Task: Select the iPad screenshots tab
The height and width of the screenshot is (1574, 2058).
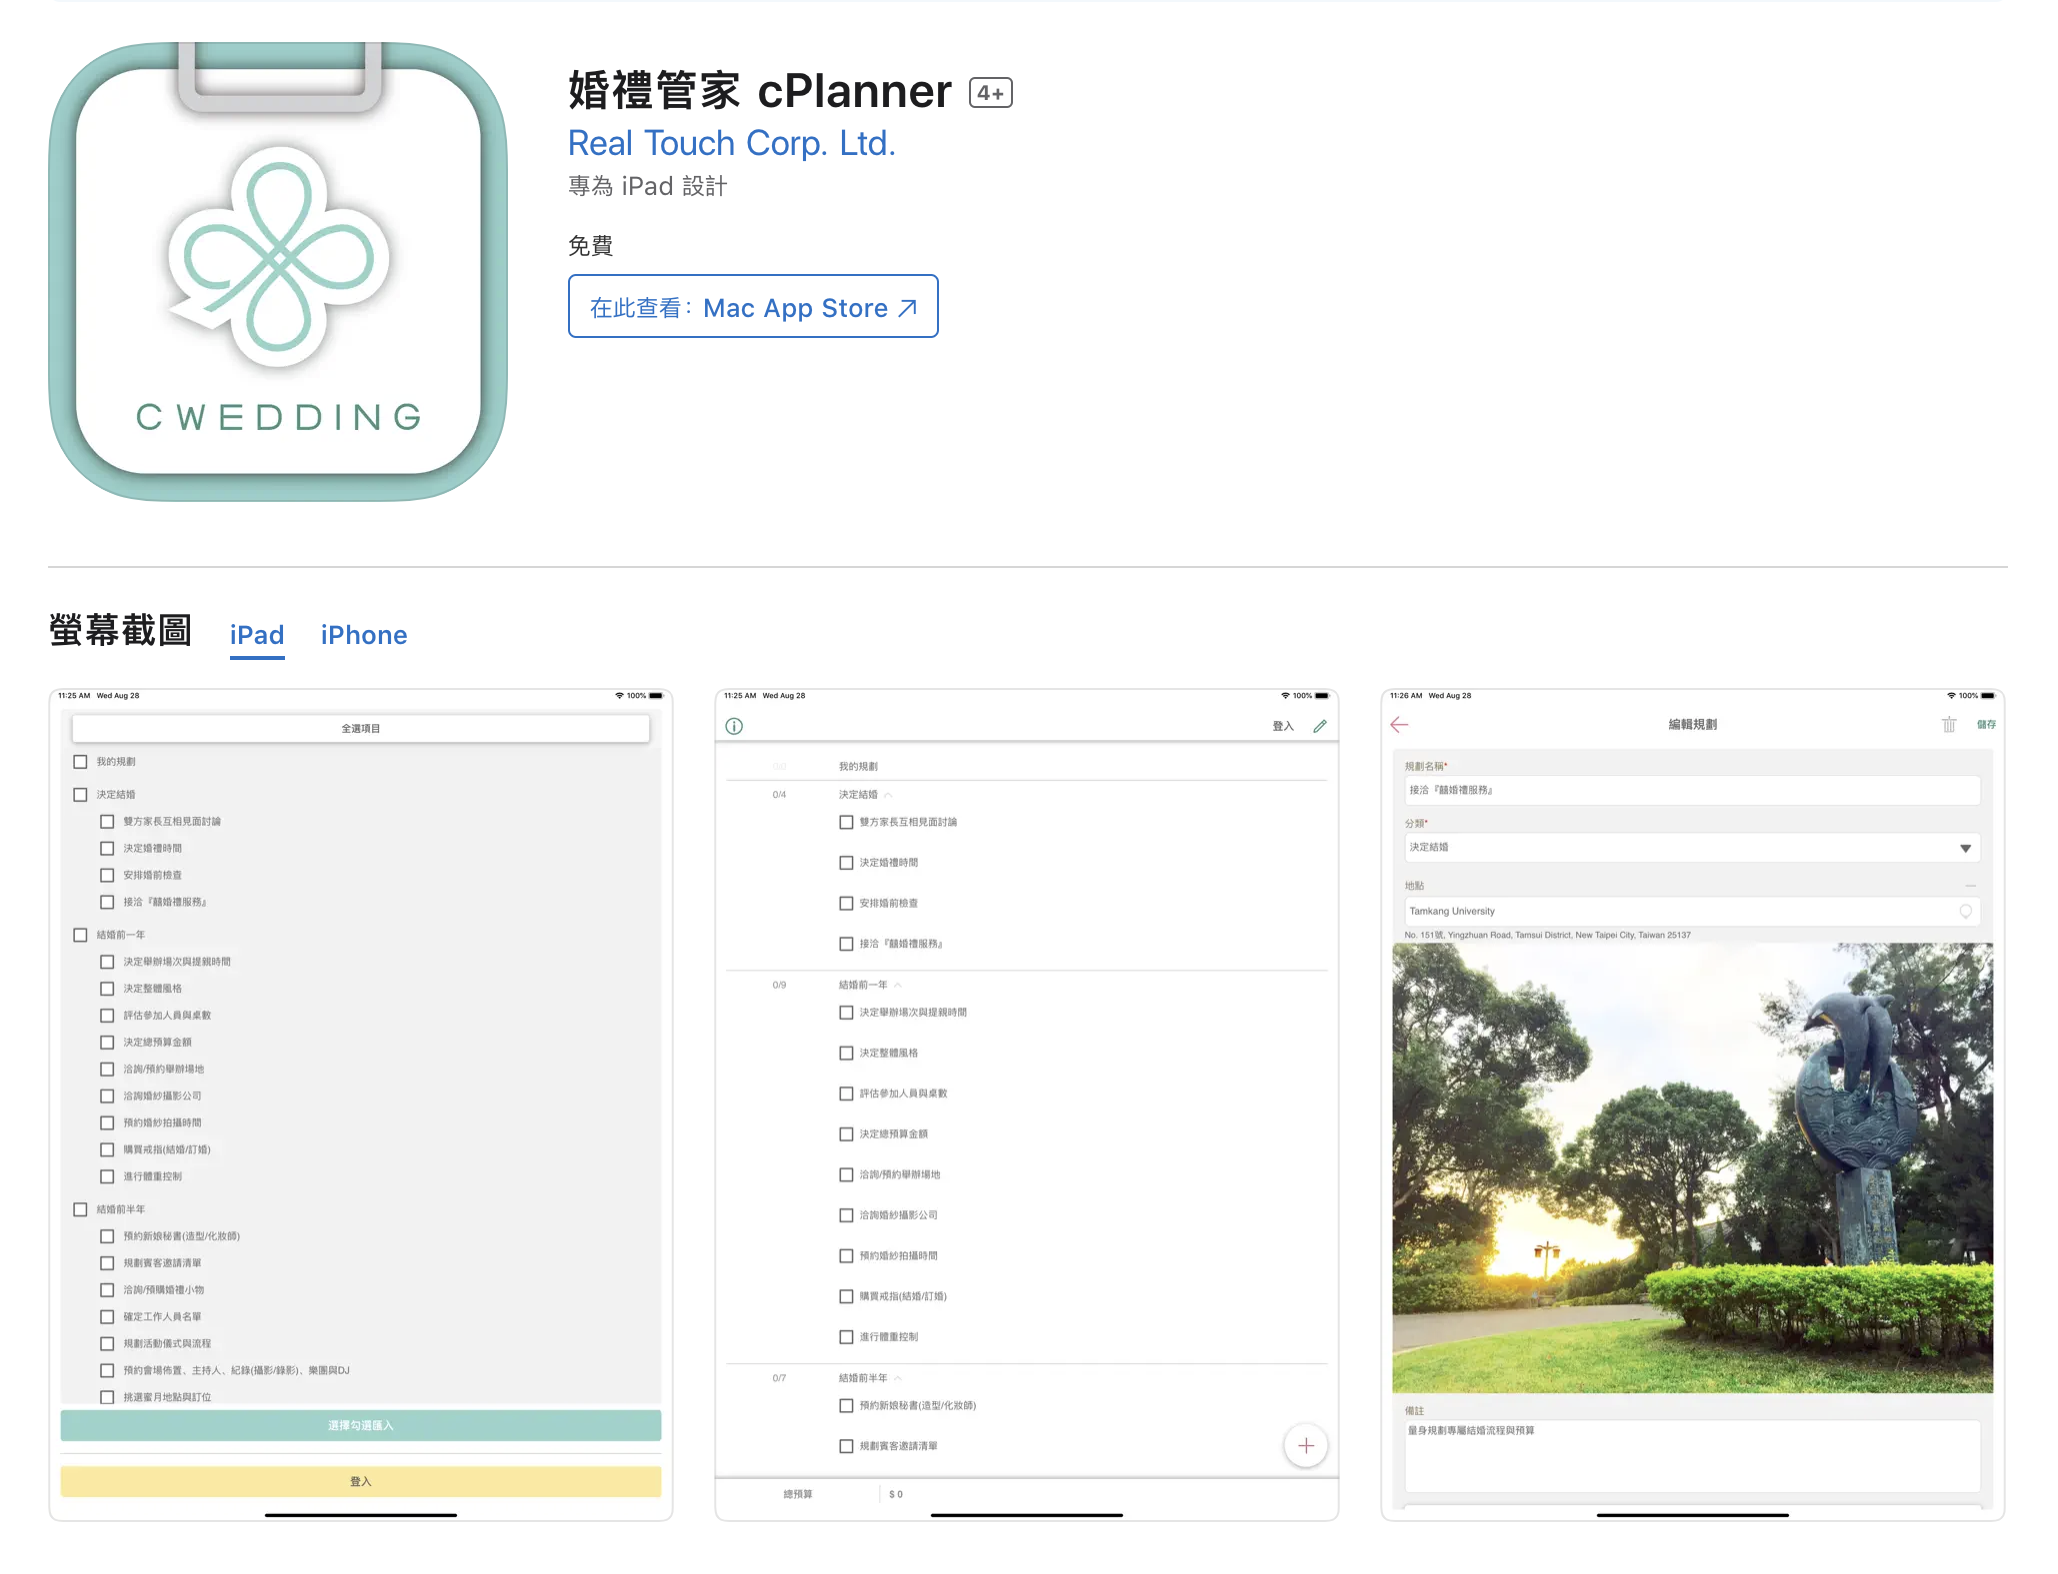Action: pos(256,634)
